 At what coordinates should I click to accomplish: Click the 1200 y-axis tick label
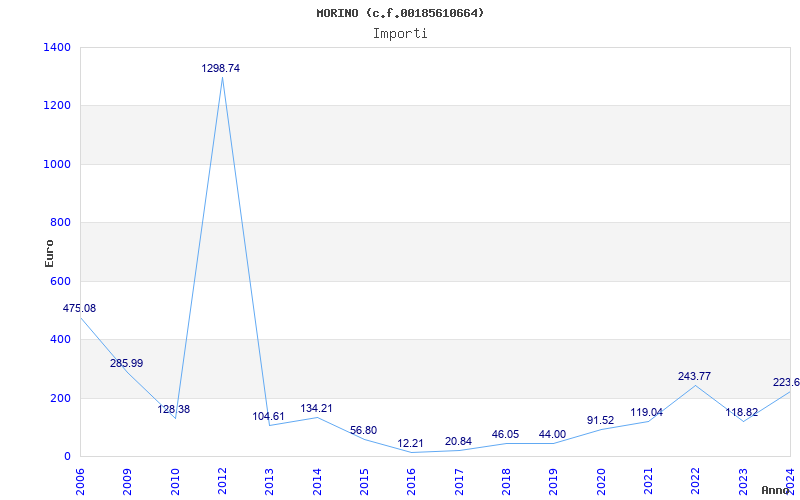tap(57, 106)
